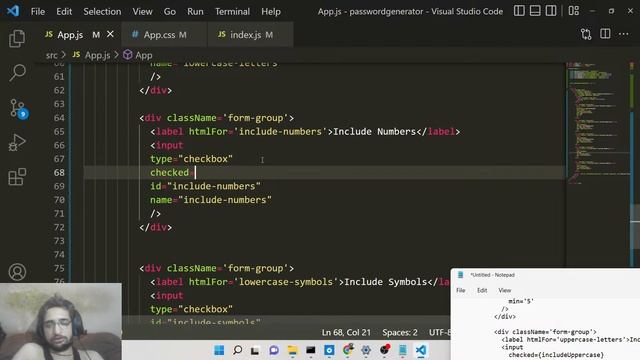Click the src breadcrumb segment
This screenshot has width=640, height=360.
(51, 55)
